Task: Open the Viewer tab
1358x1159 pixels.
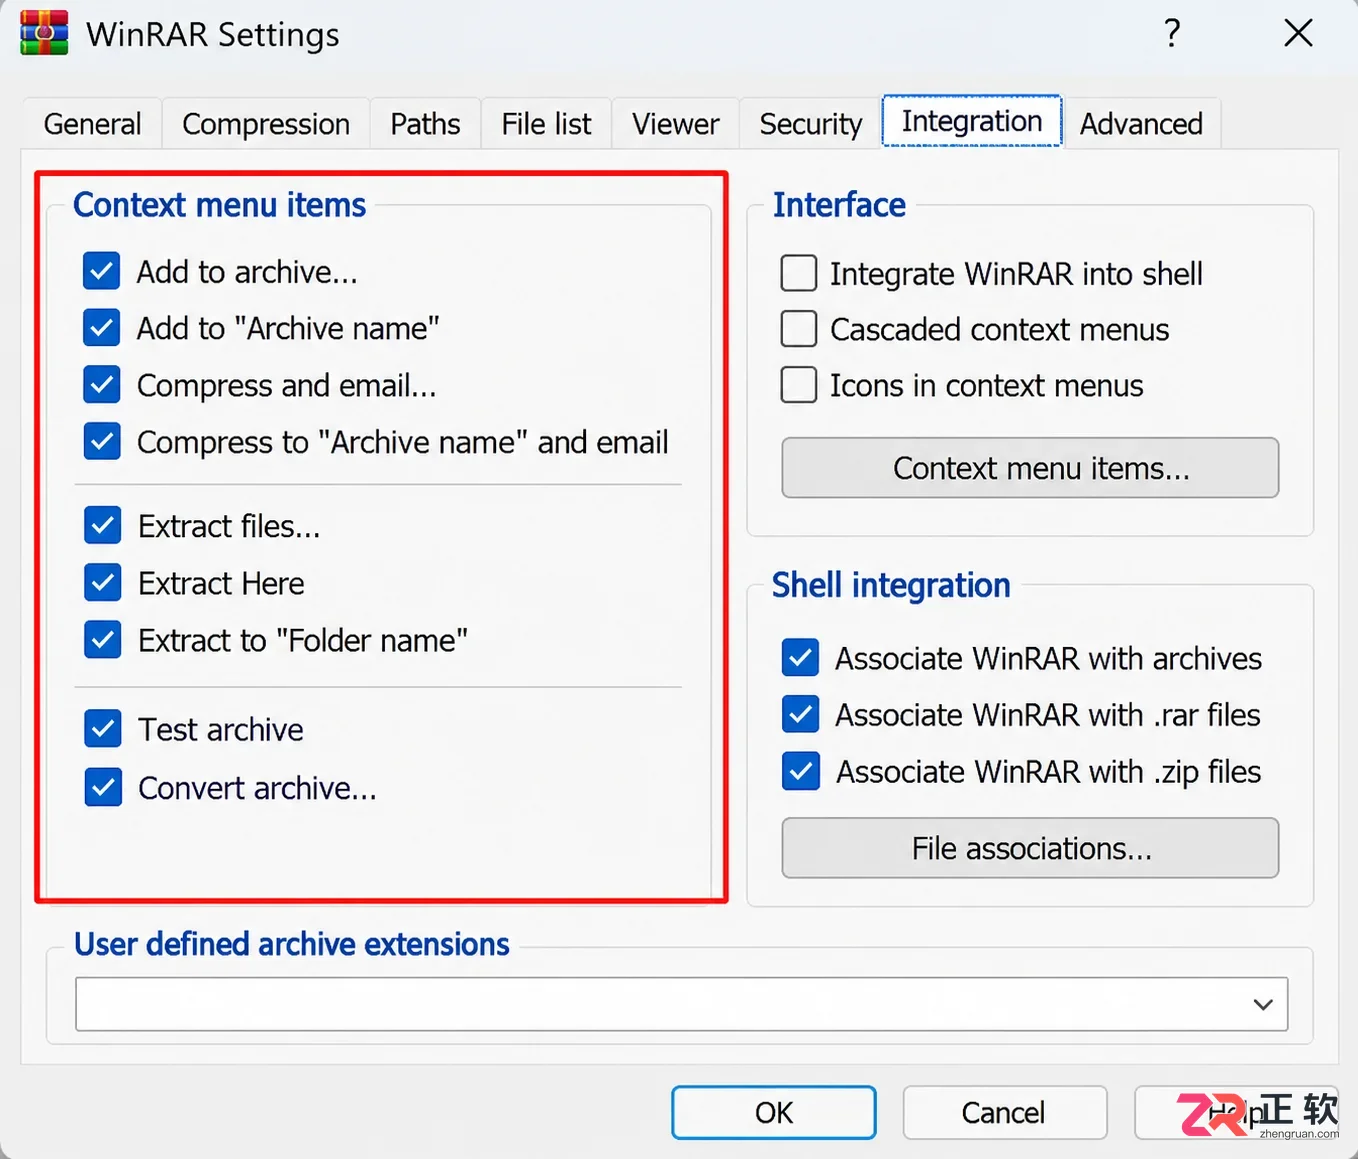Action: coord(675,123)
